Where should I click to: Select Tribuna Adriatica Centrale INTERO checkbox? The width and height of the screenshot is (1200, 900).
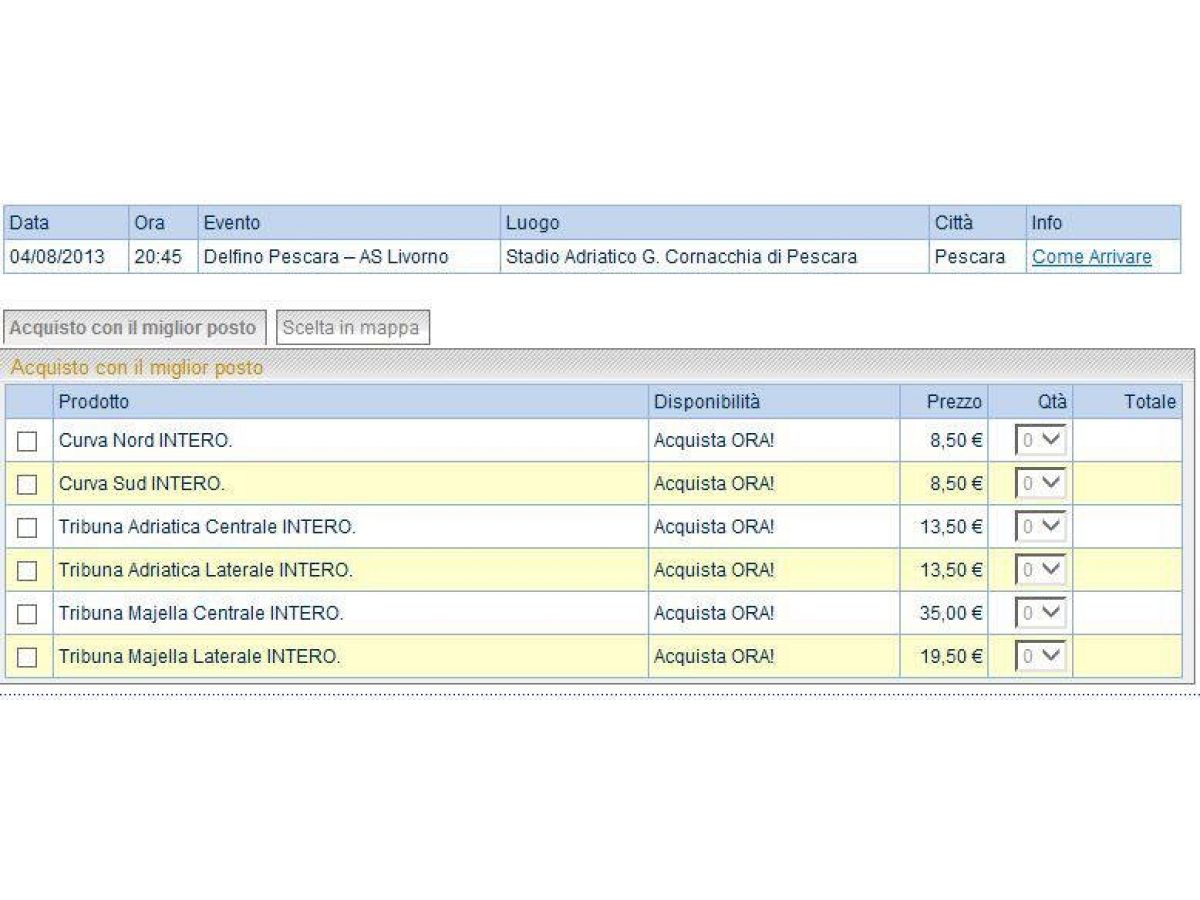[x=27, y=527]
